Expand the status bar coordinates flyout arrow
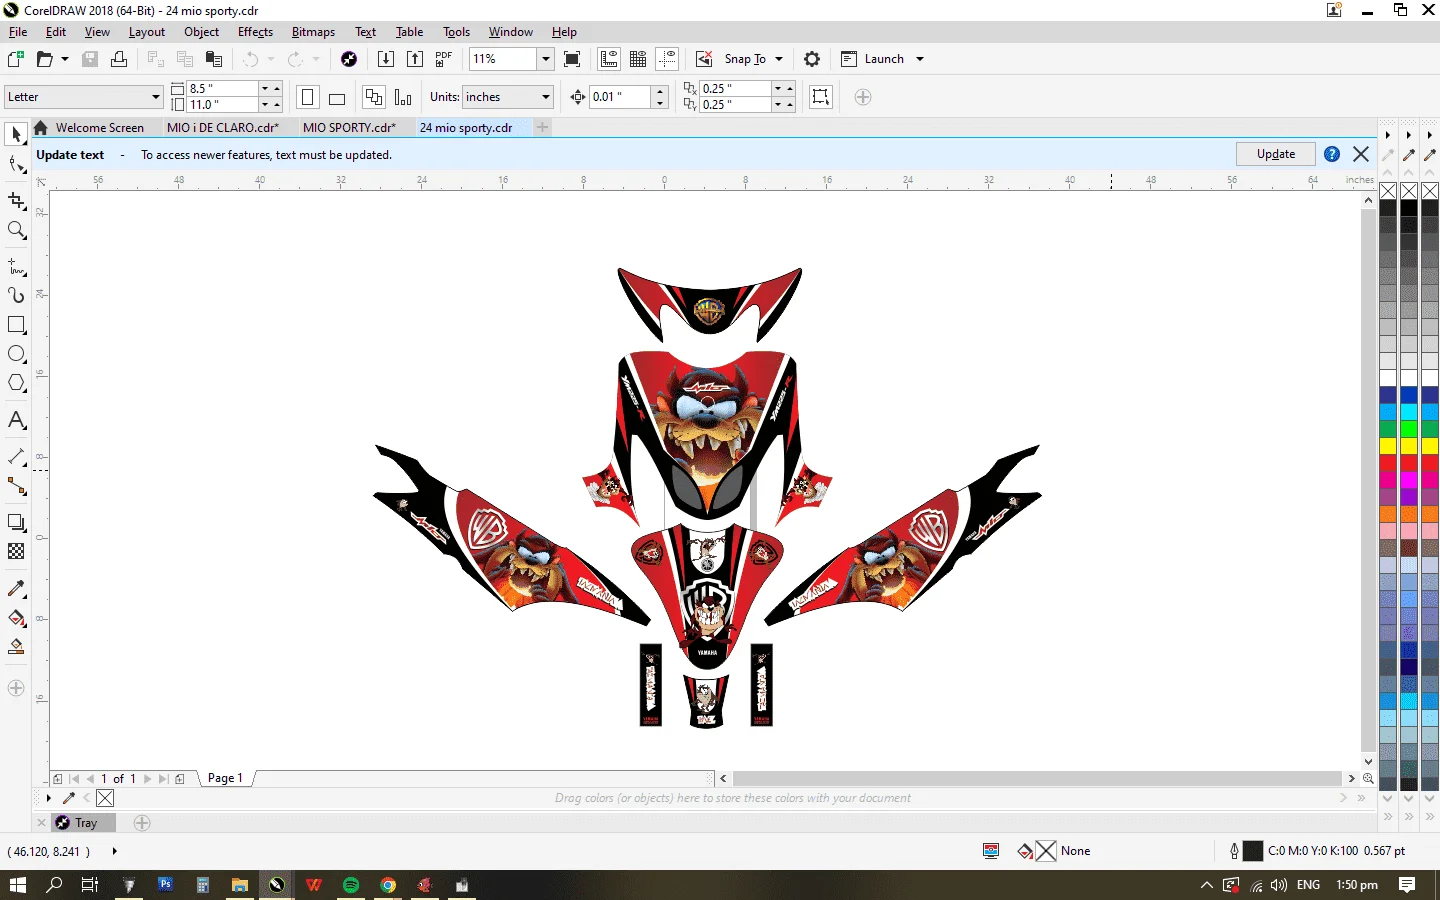1440x900 pixels. point(115,851)
